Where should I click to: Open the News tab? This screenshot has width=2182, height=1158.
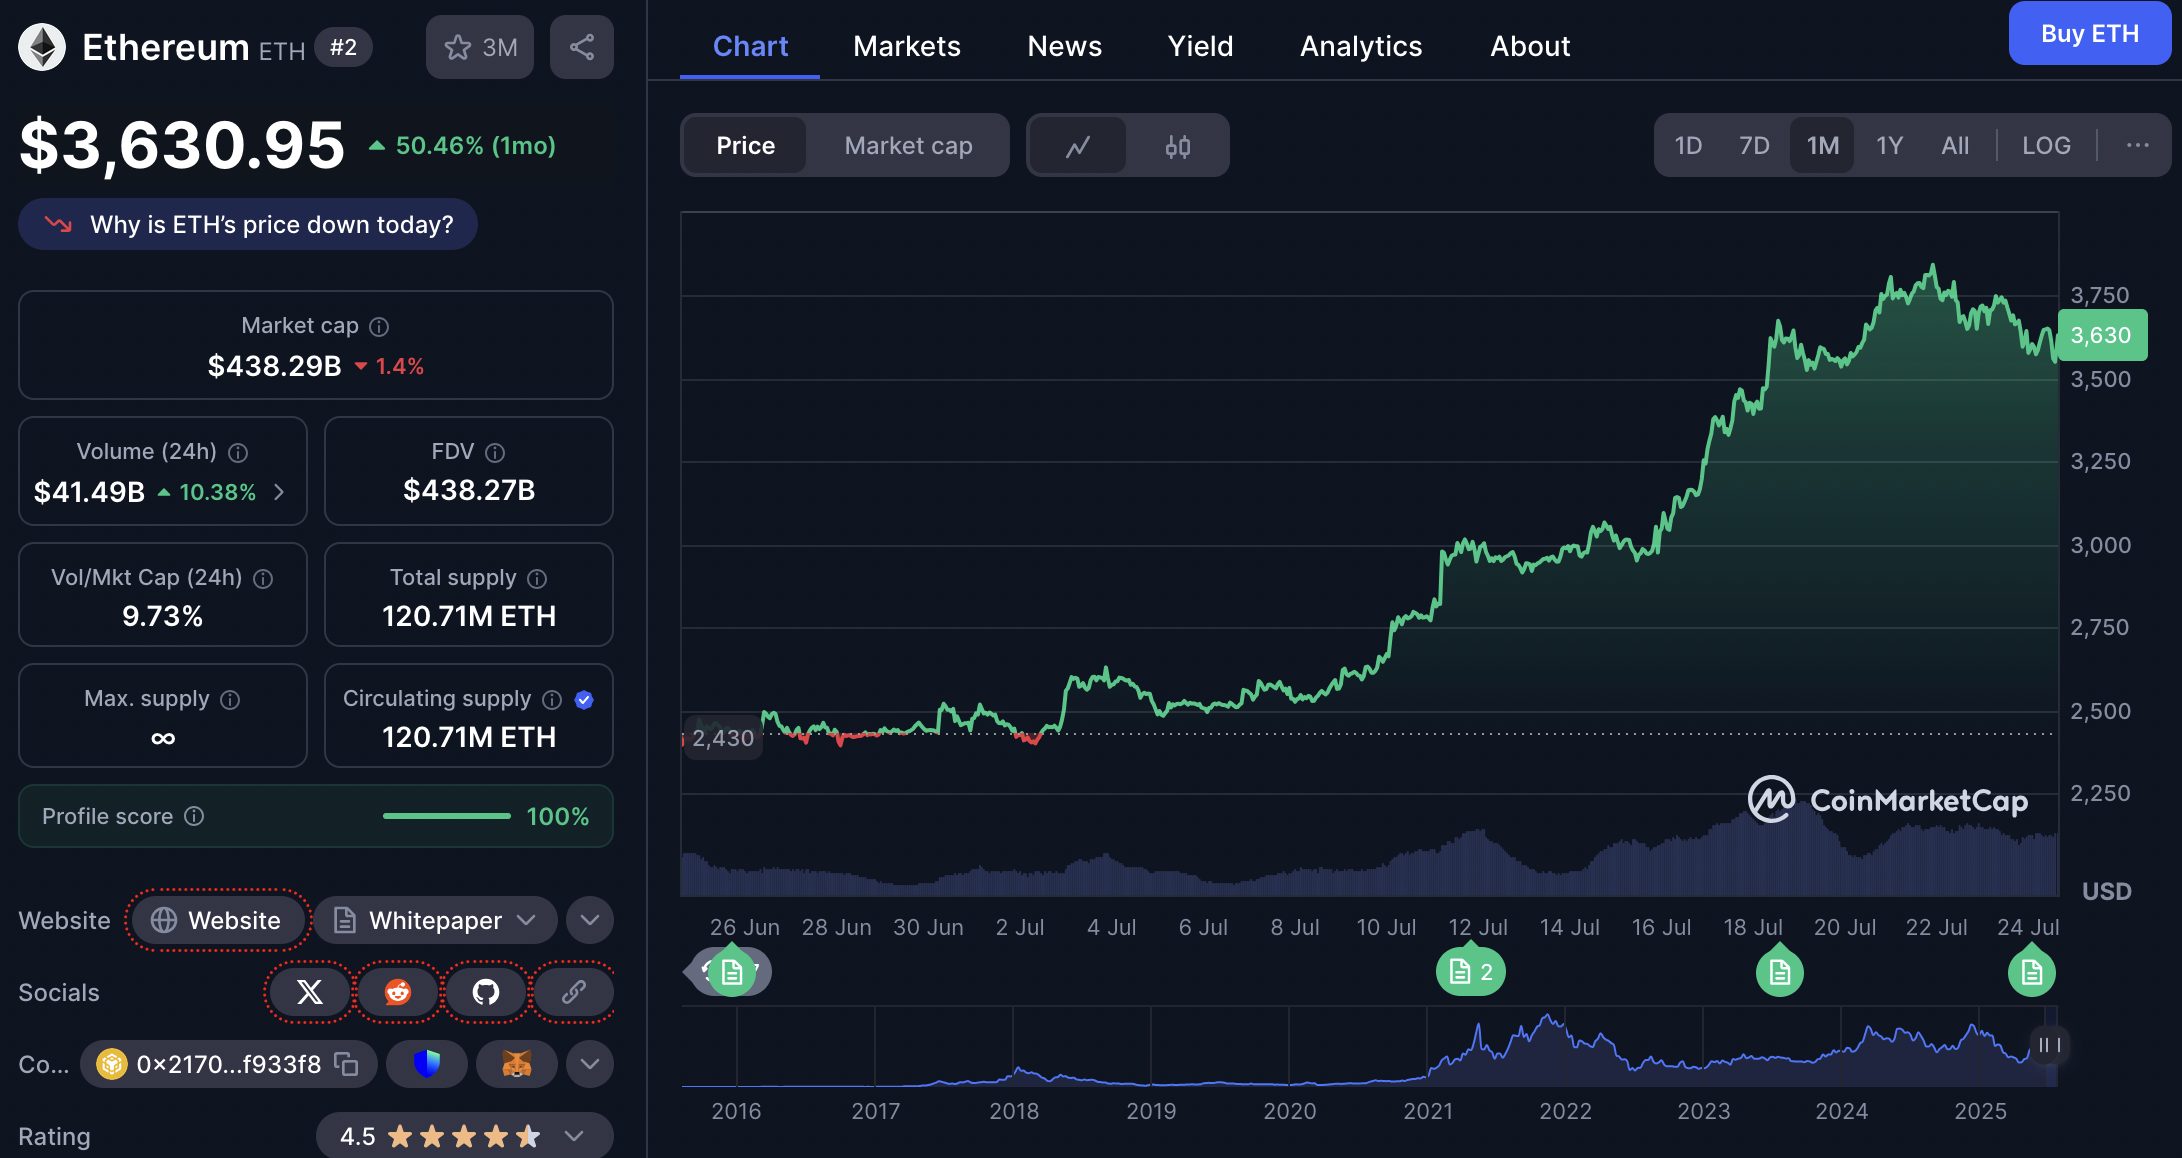(1065, 46)
